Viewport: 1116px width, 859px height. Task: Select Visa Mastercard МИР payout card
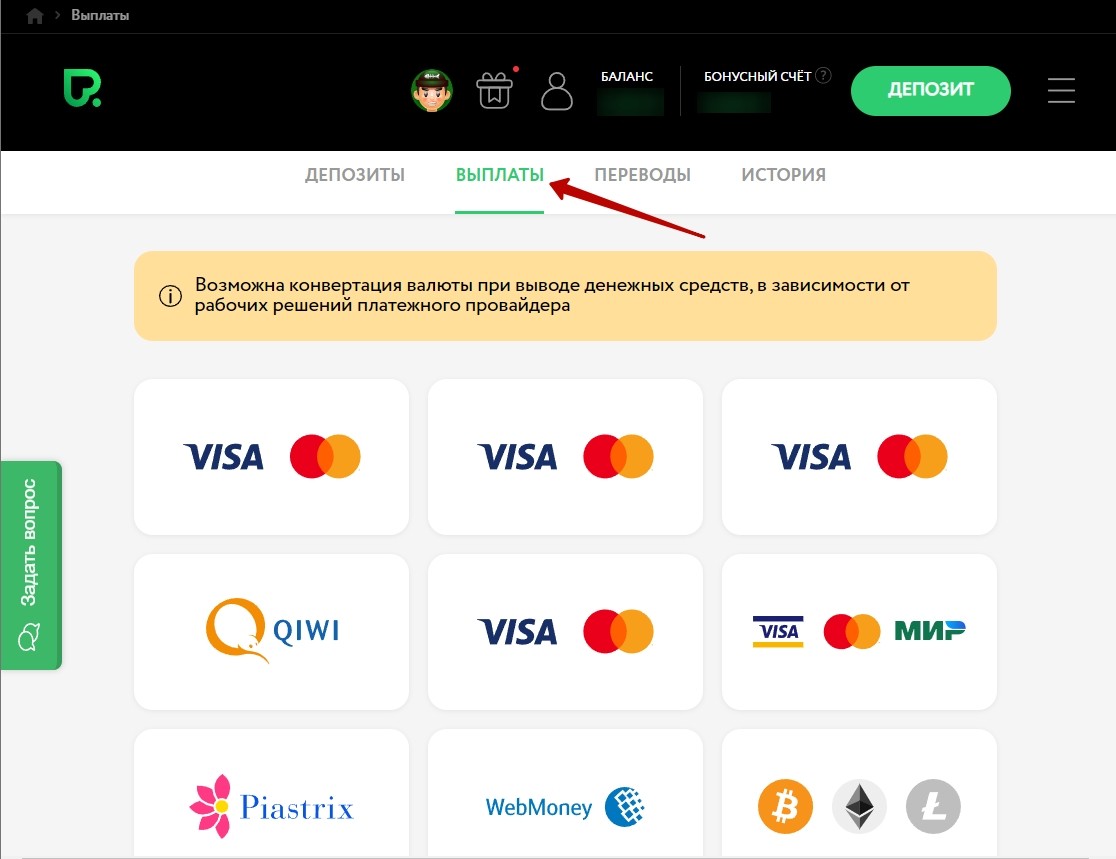pos(859,631)
